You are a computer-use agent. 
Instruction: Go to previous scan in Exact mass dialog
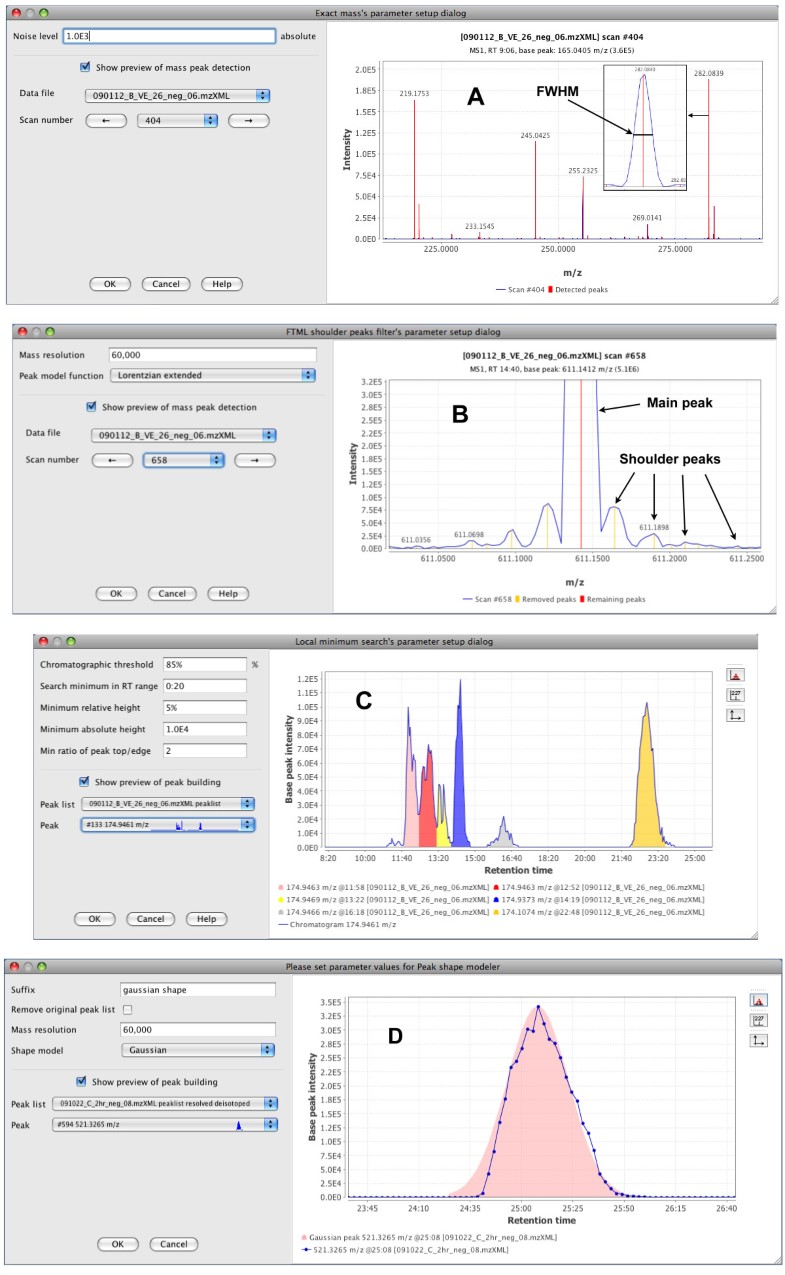(106, 120)
